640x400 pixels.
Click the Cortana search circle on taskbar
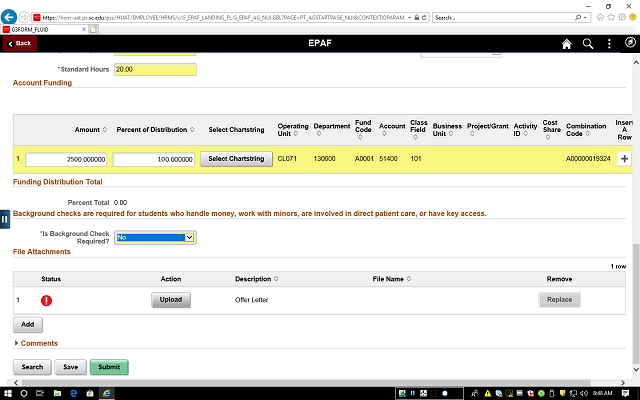[24, 393]
